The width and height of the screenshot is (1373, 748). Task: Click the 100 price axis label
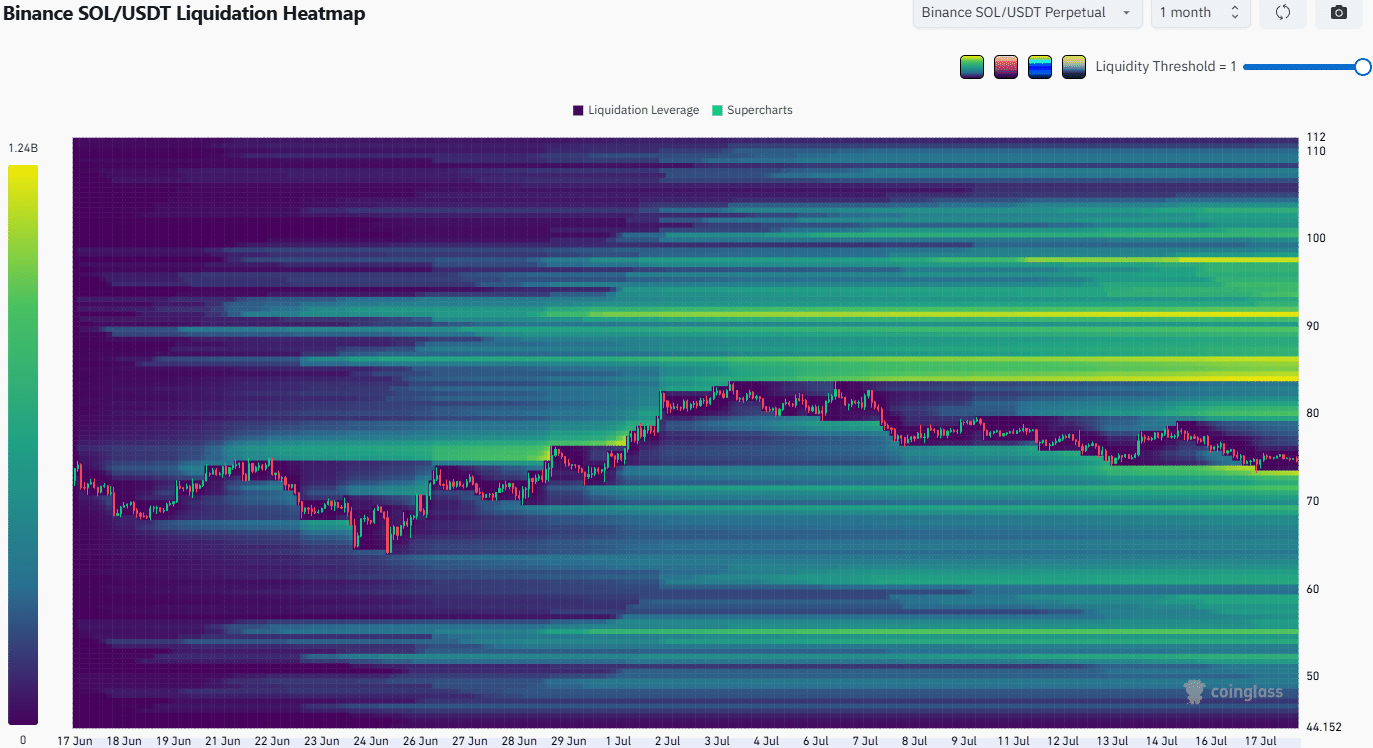1316,239
